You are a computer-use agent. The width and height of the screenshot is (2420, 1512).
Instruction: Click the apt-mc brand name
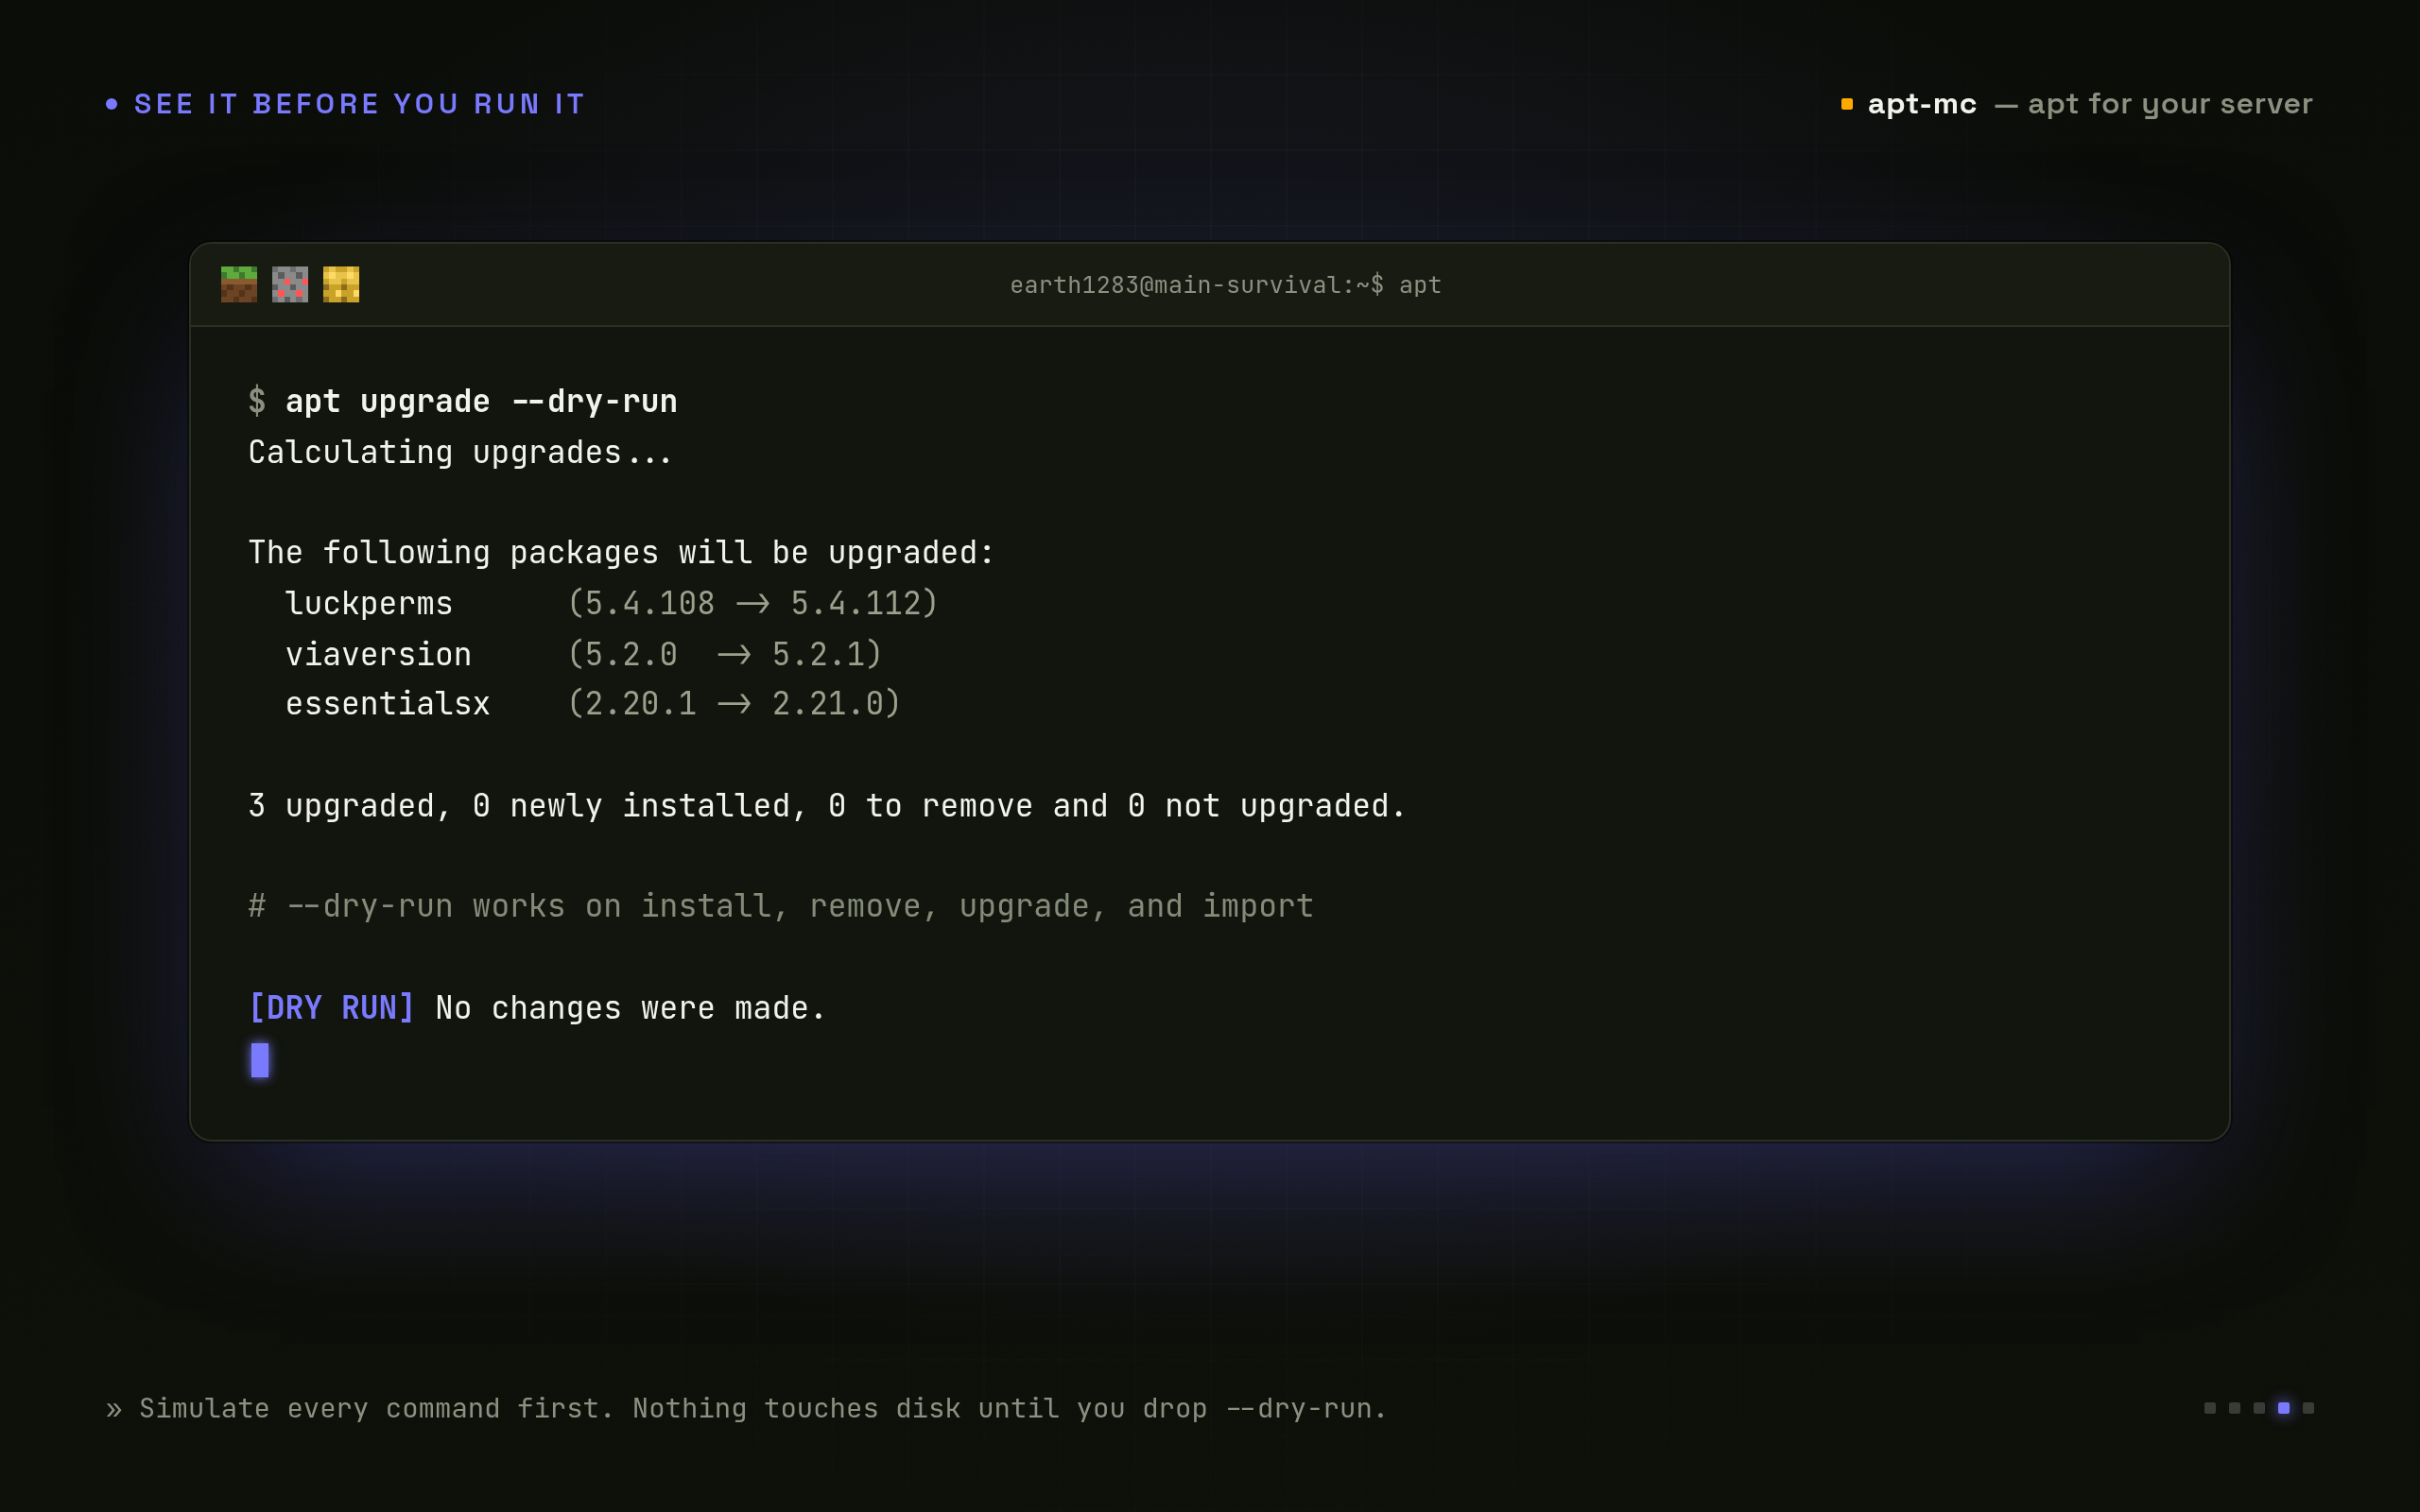[x=1922, y=104]
